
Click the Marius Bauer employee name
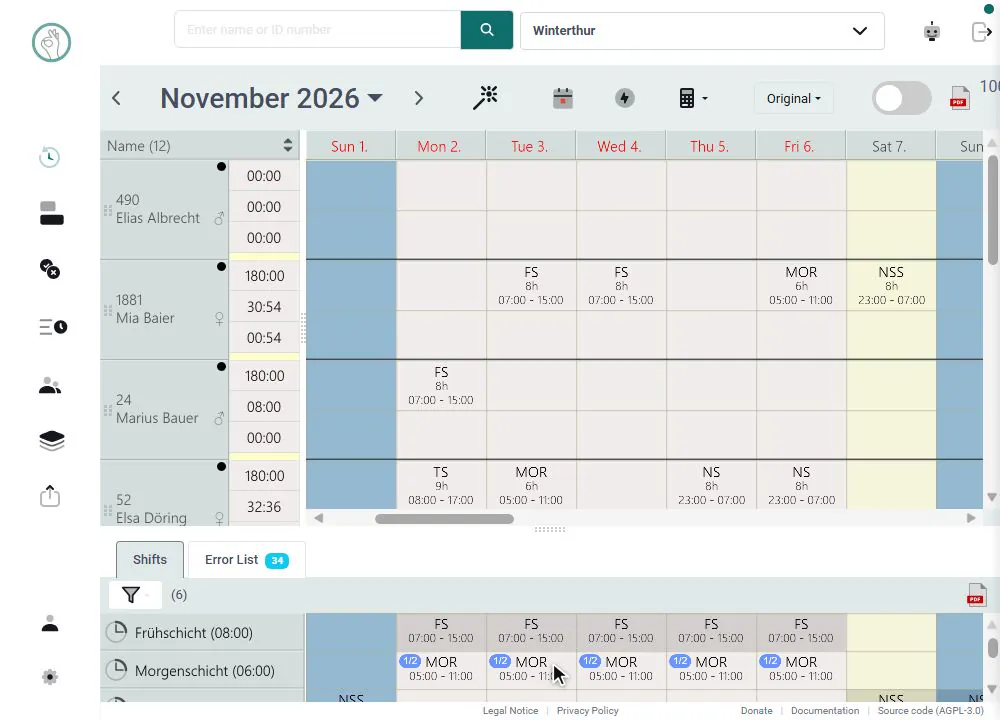157,418
